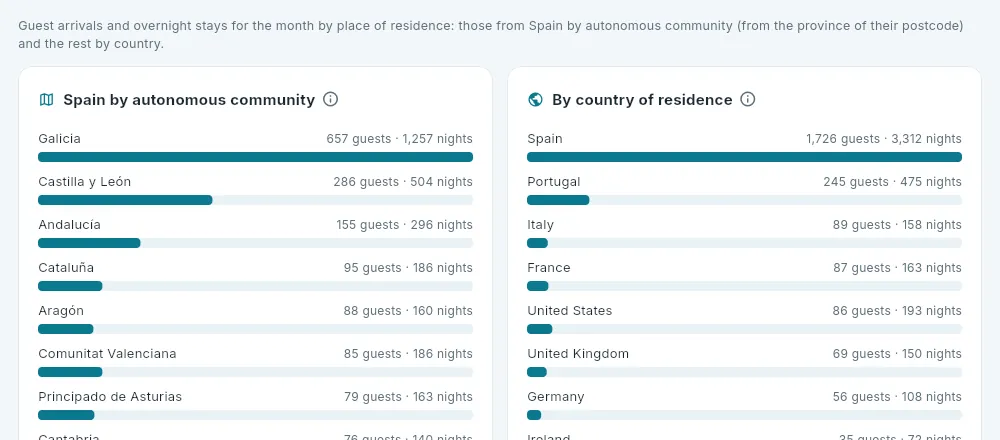Click the Principado de Asturias progress bar

coord(255,415)
